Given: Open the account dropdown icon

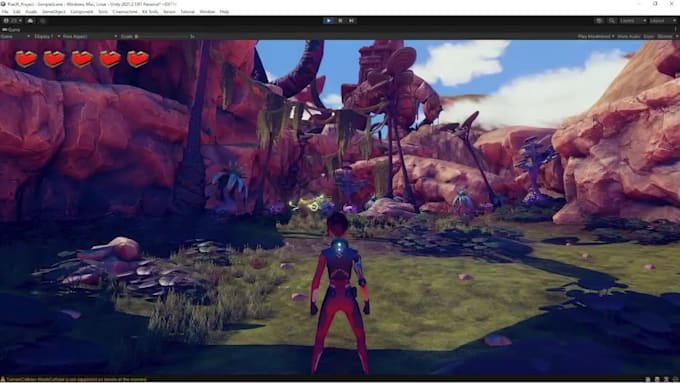Looking at the screenshot, I should (x=13, y=20).
